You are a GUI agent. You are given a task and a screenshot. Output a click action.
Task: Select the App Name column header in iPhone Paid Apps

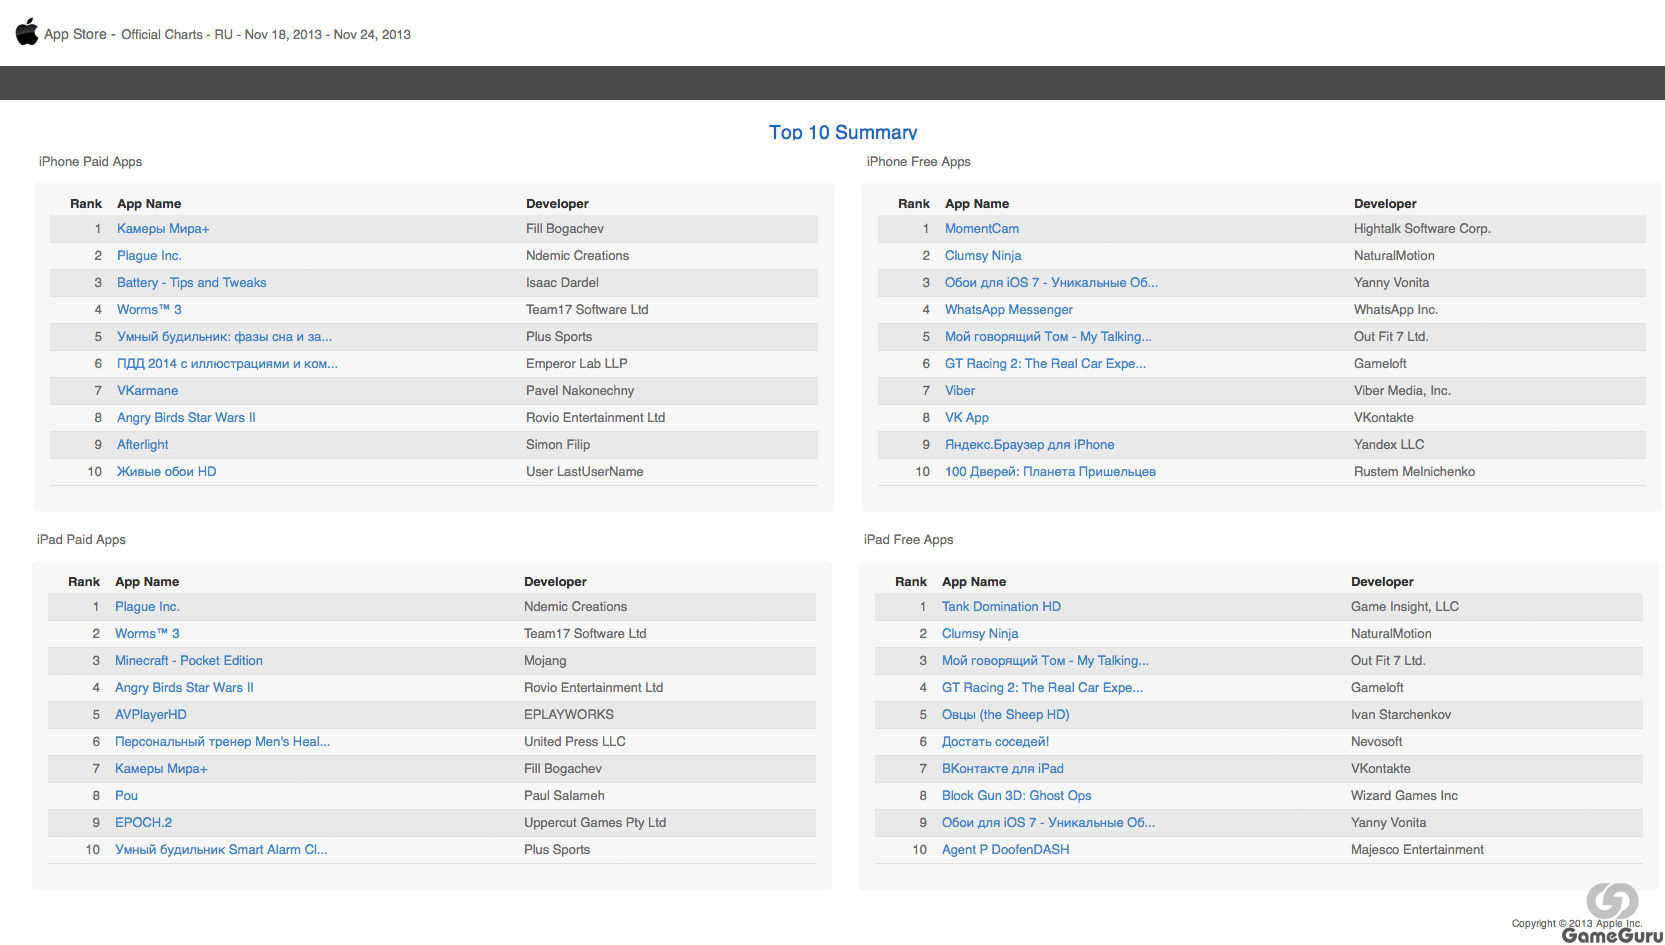[149, 204]
